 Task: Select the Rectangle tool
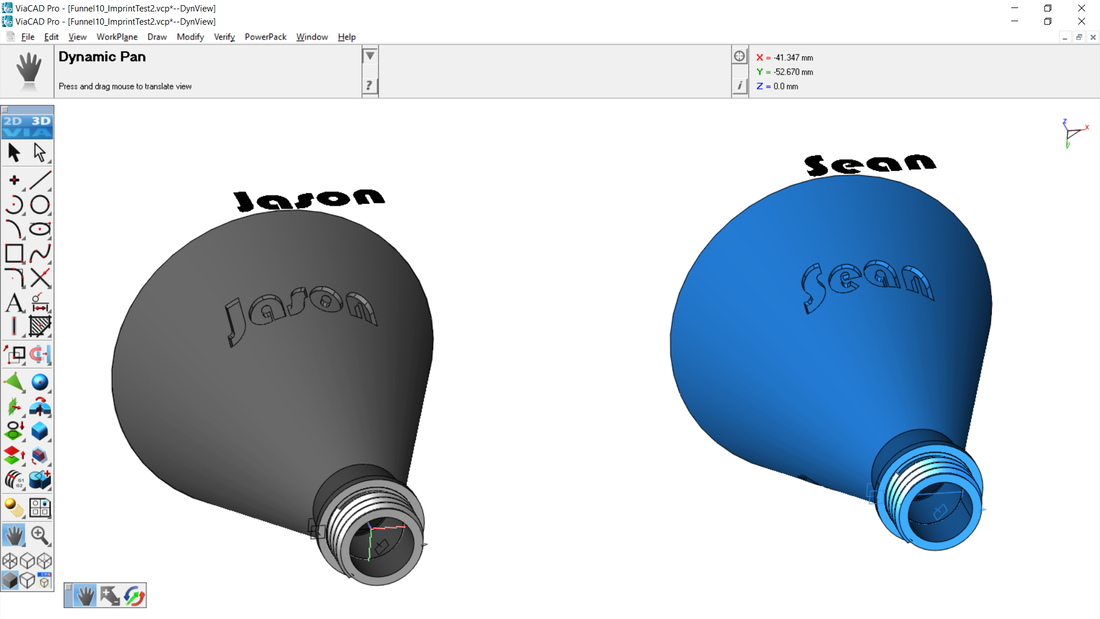coord(14,254)
